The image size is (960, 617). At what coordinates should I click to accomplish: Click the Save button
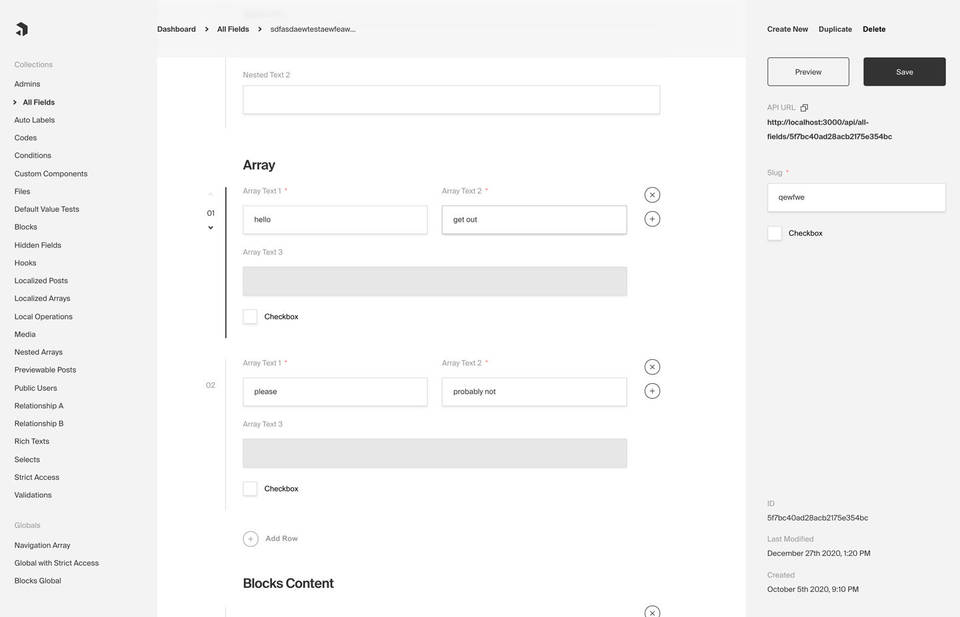click(904, 72)
